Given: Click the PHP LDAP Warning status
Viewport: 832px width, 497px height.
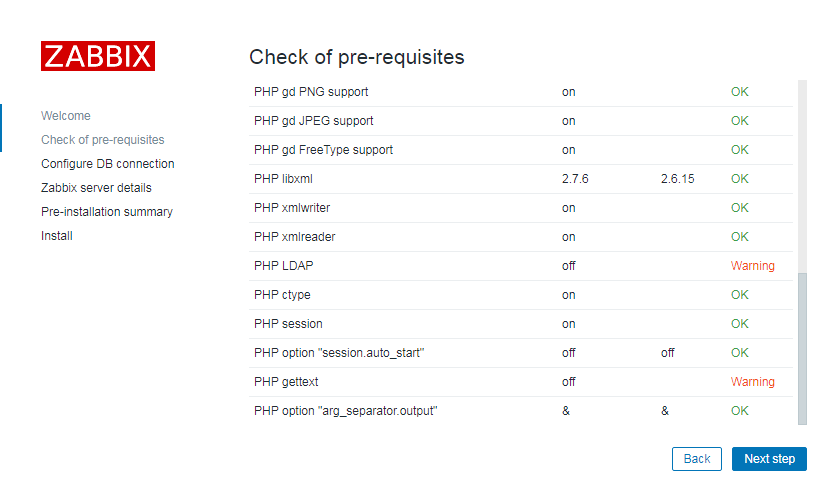Looking at the screenshot, I should coord(752,266).
